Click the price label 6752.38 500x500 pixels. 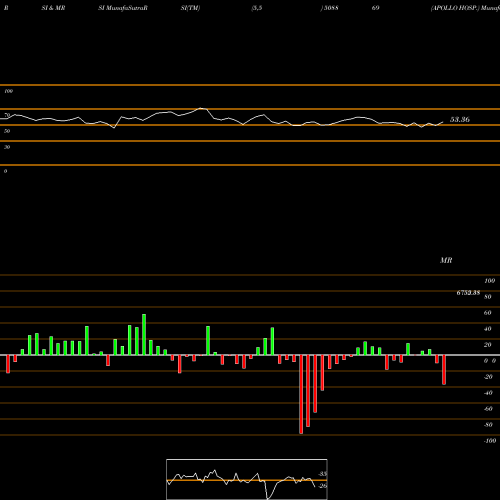click(x=468, y=293)
